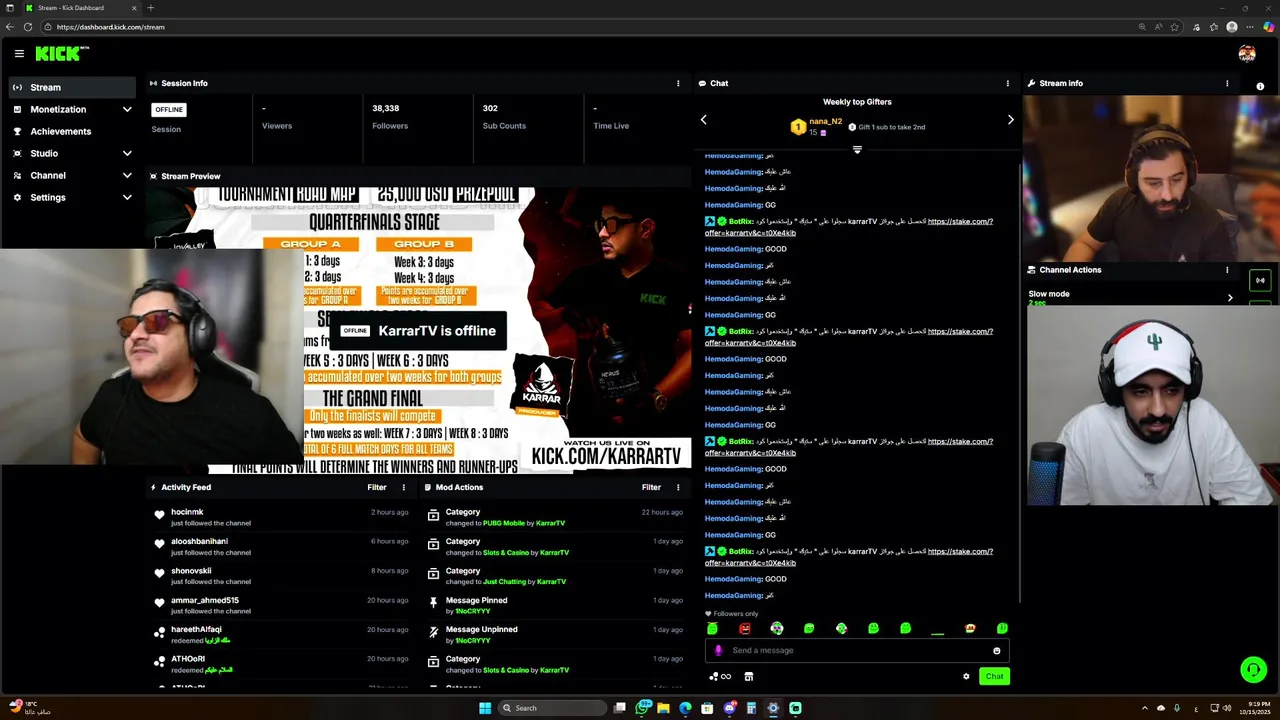Screen dimensions: 1280x720
Task: Click the green Chat send button
Action: coord(994,677)
